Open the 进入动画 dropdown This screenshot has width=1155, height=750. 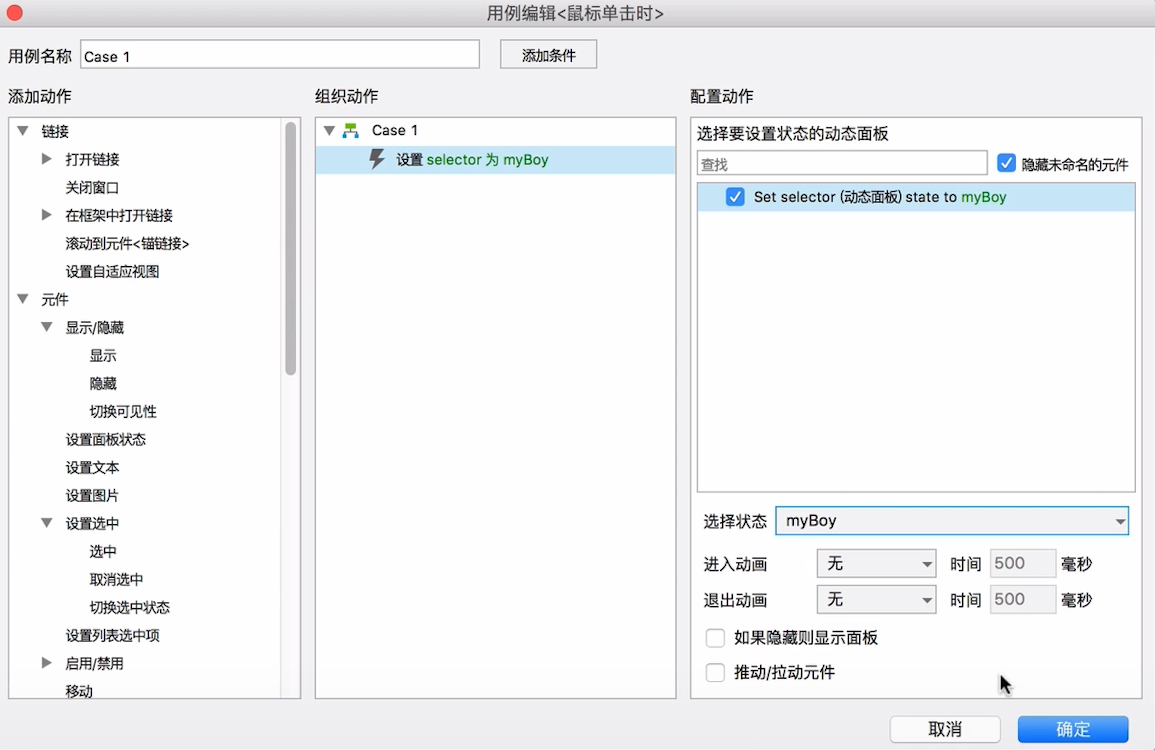(x=877, y=564)
